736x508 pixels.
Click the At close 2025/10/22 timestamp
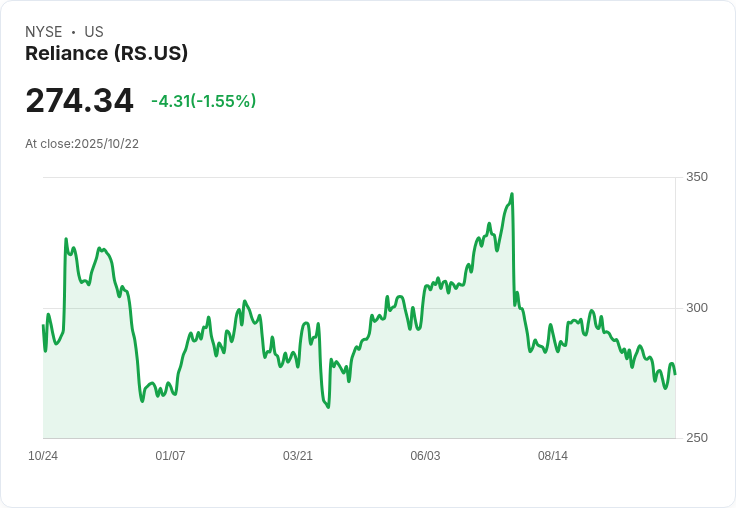point(82,144)
